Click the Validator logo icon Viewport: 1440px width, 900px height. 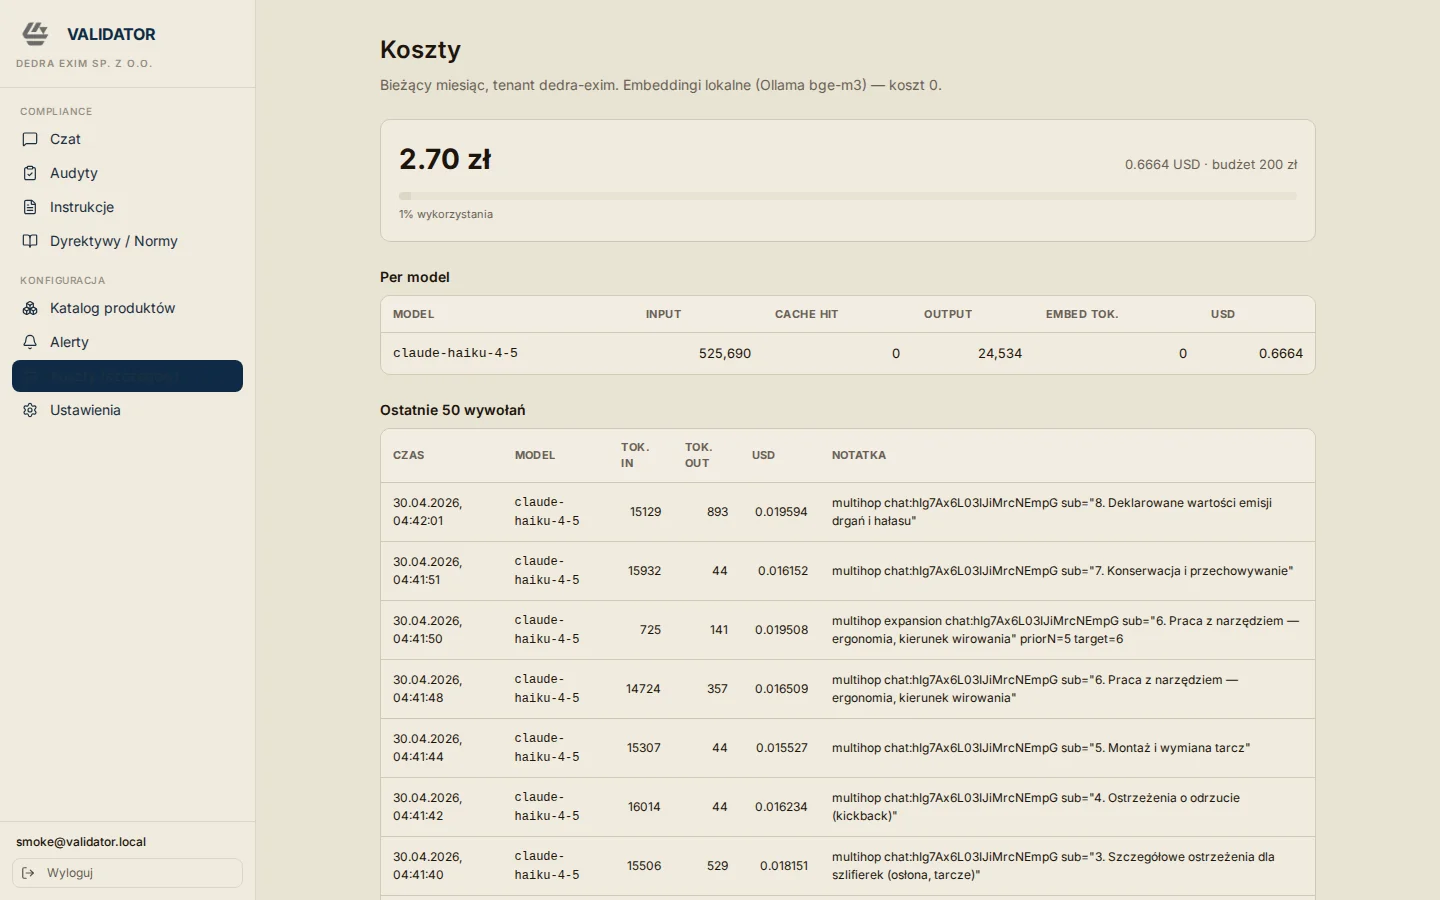pyautogui.click(x=35, y=34)
